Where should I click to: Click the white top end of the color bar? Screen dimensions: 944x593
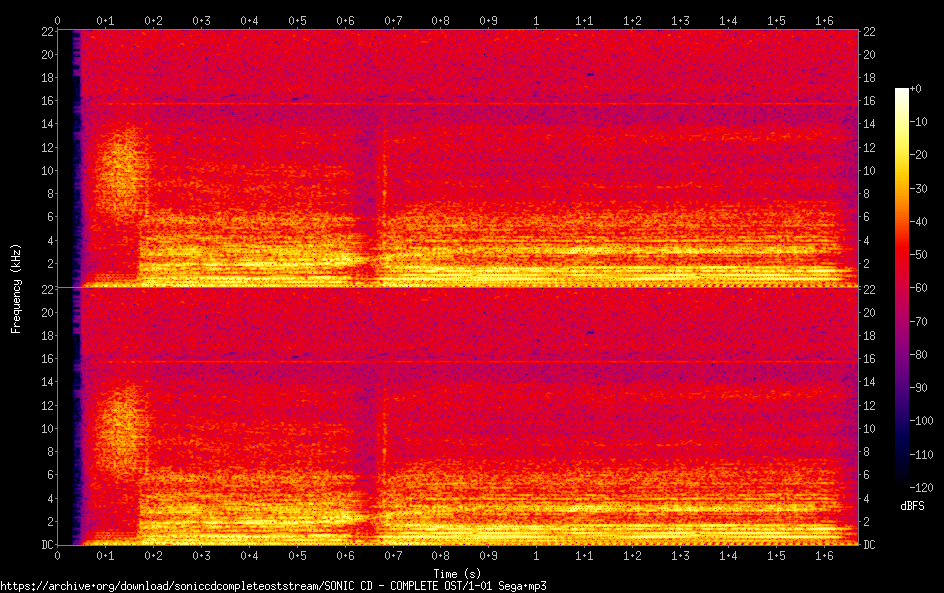[x=902, y=93]
